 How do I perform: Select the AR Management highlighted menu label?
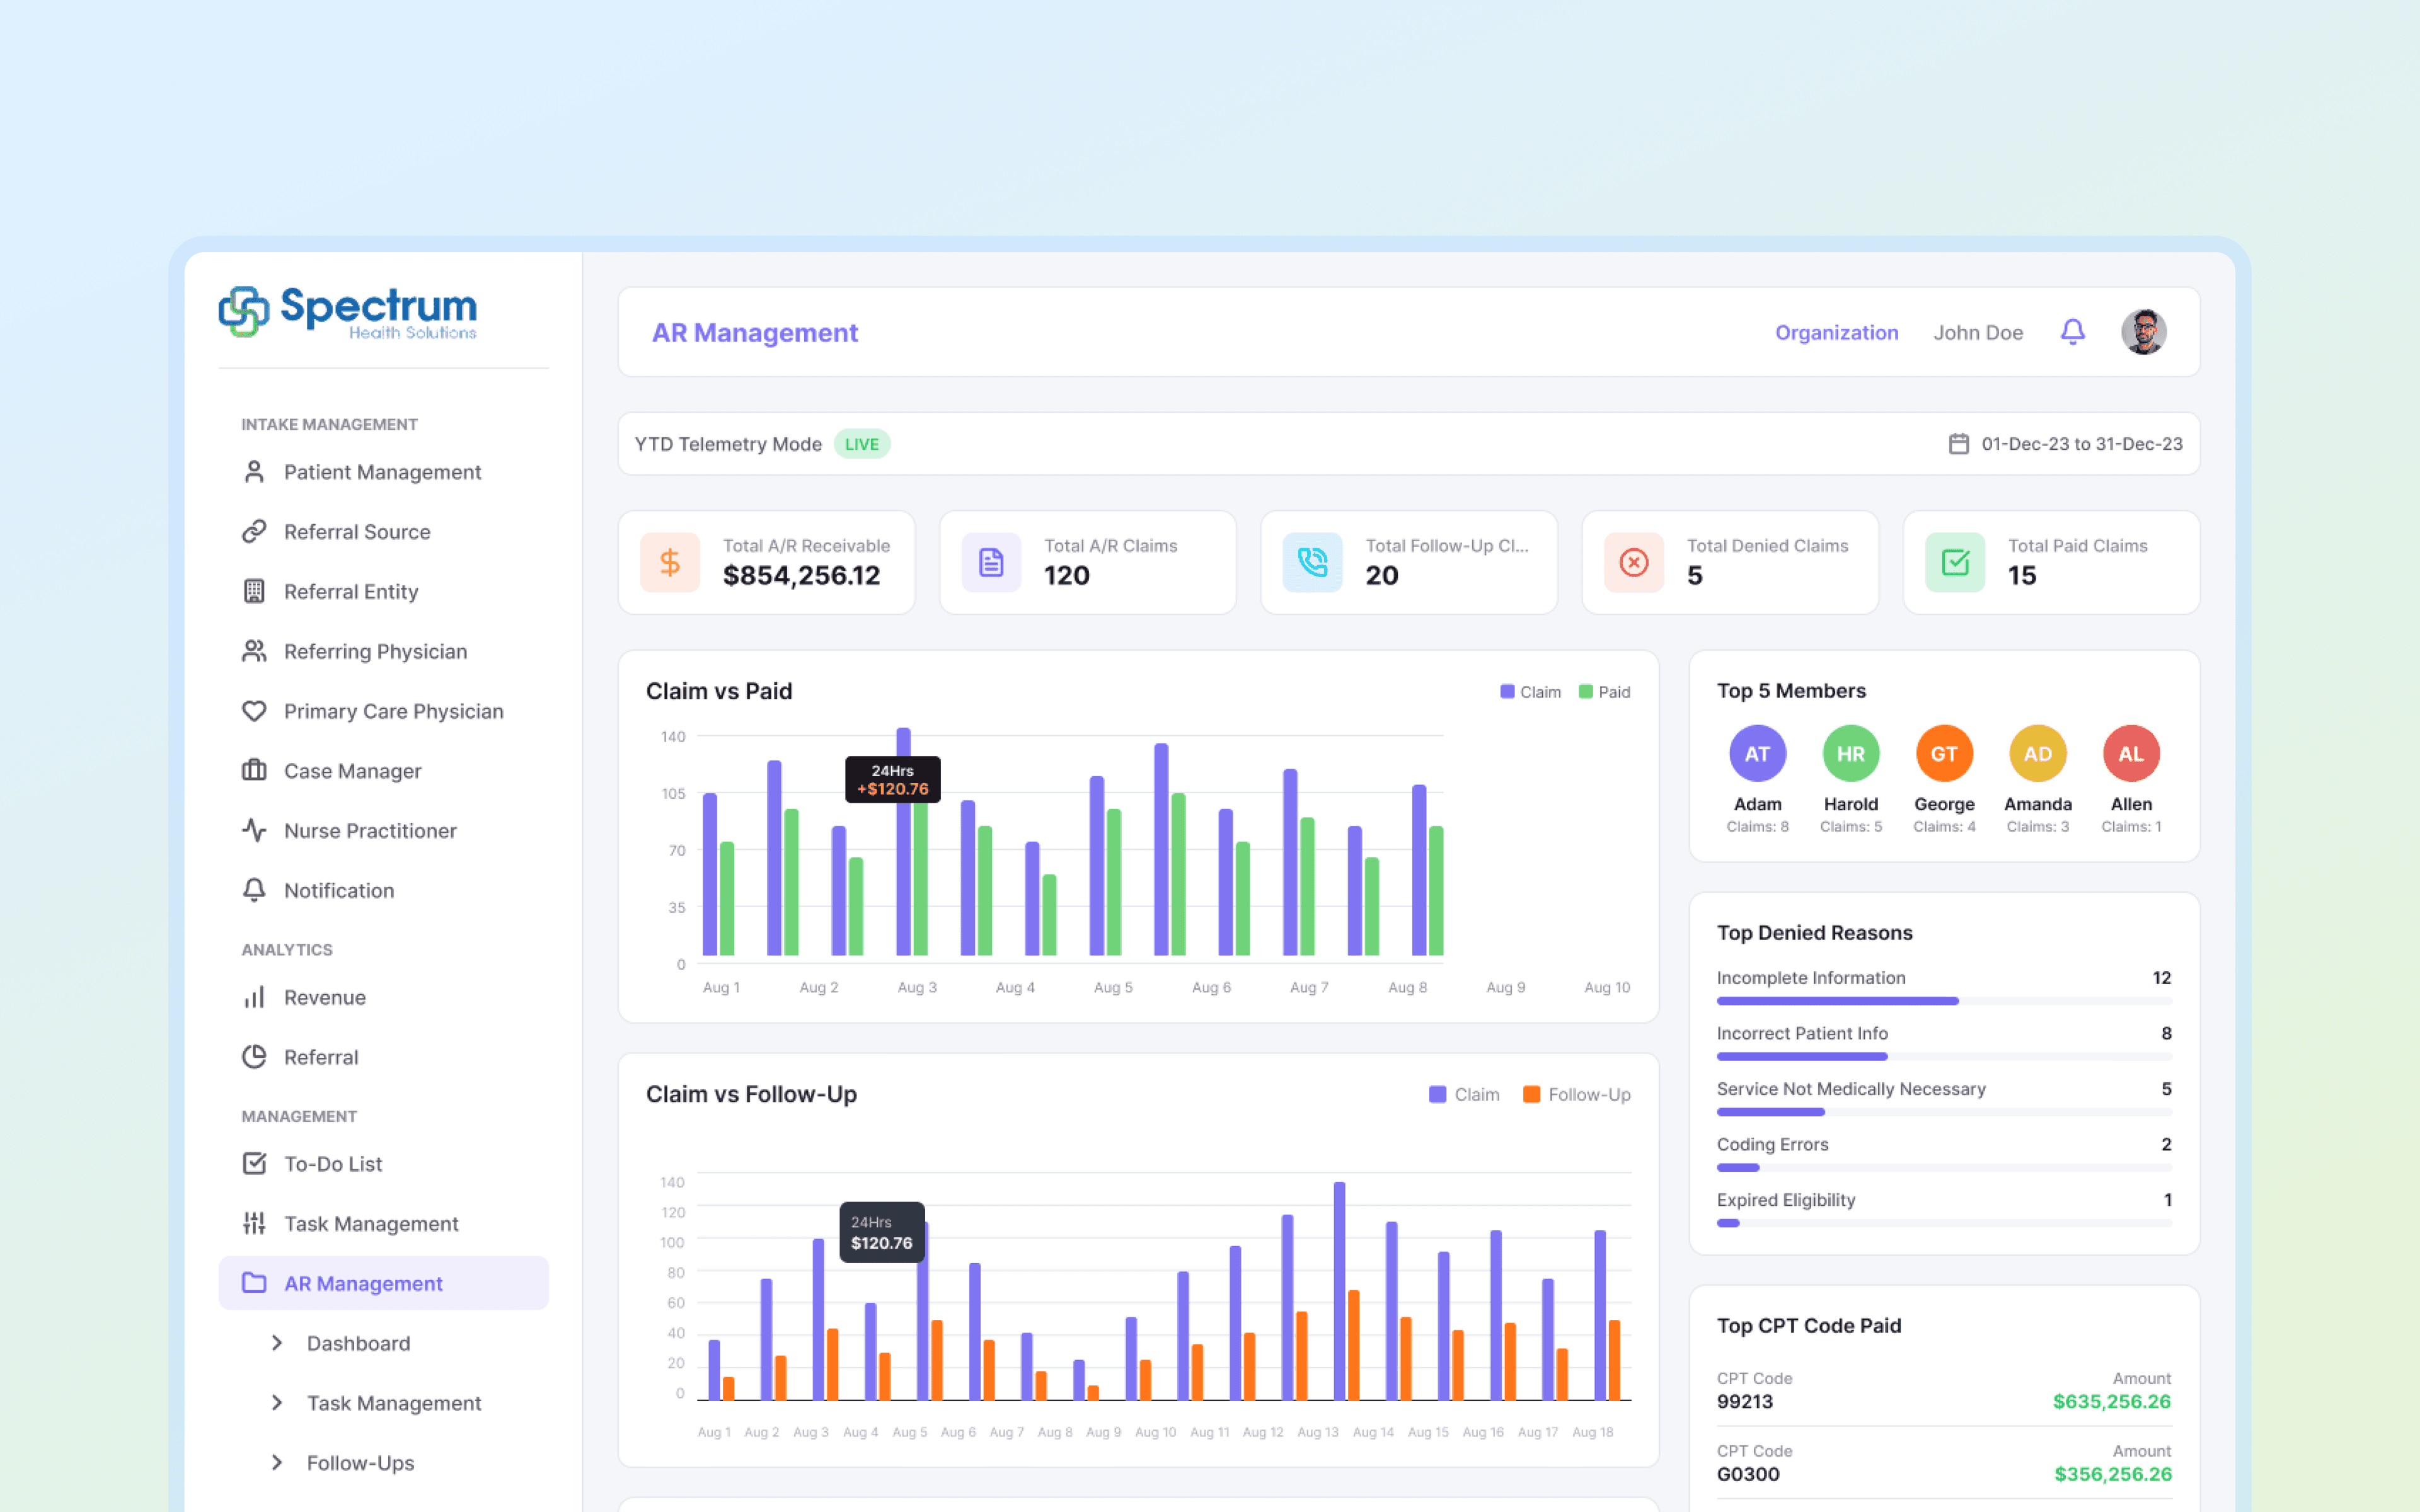tap(363, 1284)
